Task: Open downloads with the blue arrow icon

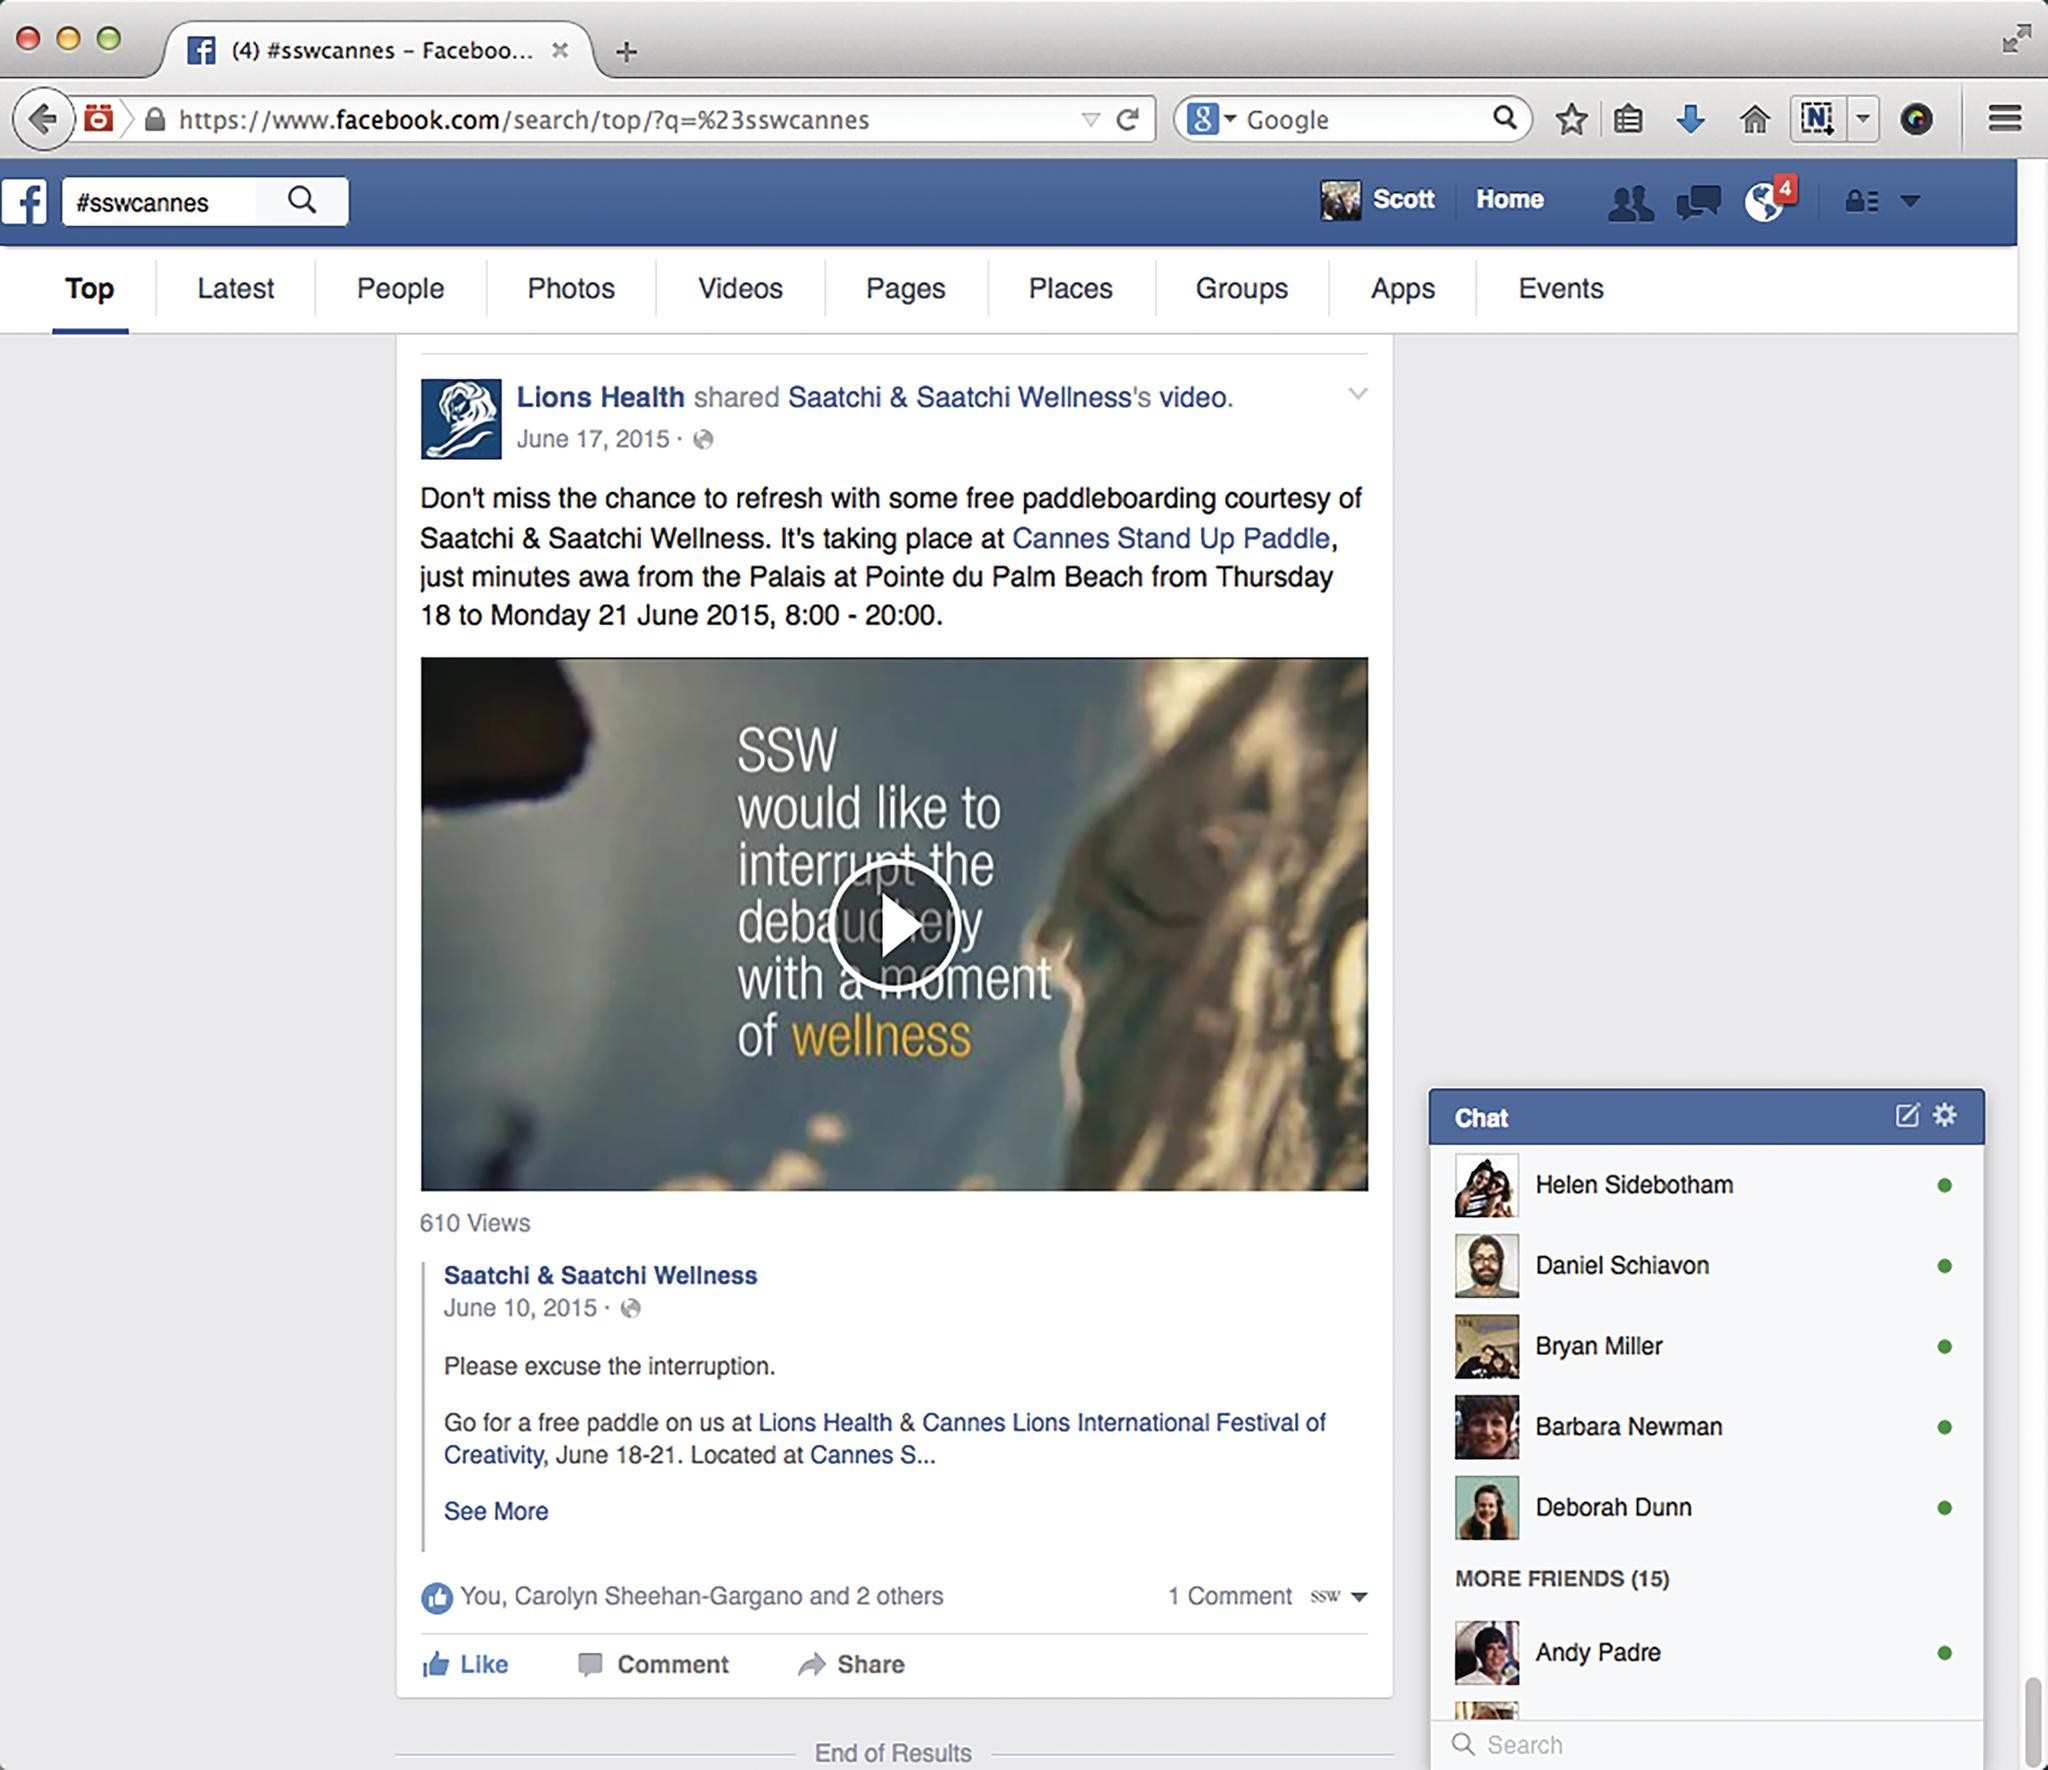Action: coord(1690,119)
